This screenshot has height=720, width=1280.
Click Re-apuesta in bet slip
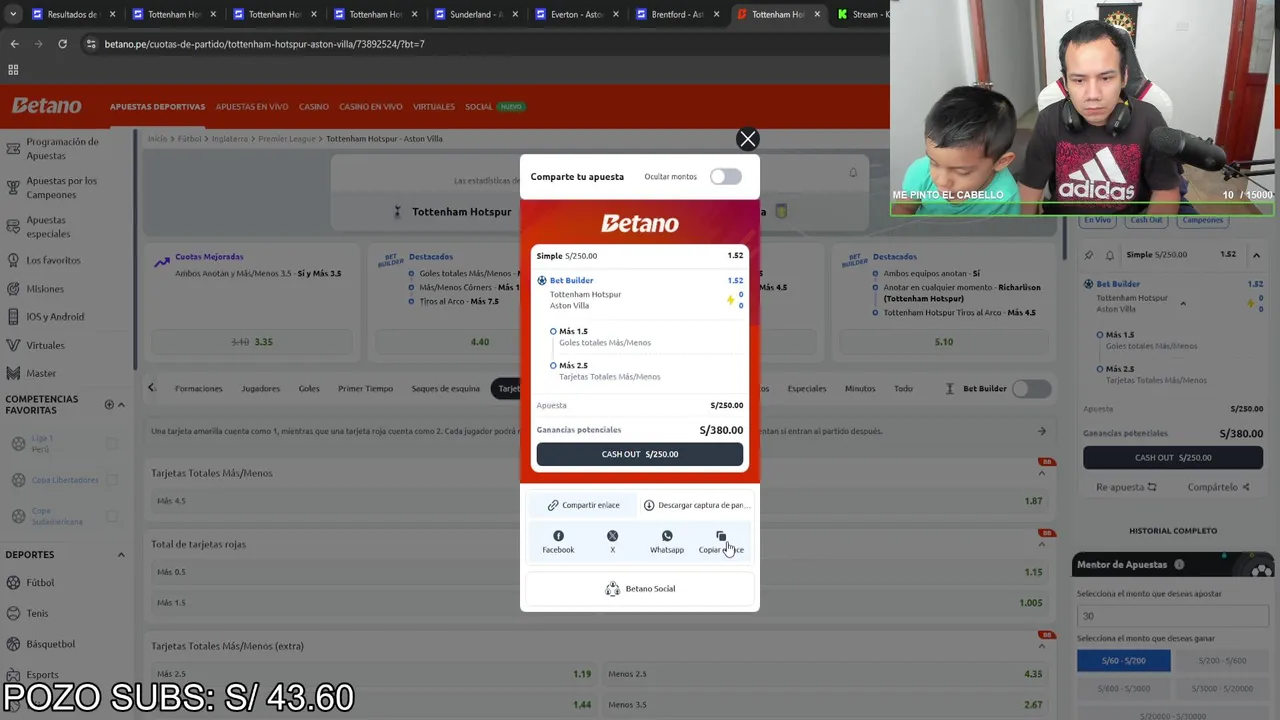tap(1126, 487)
